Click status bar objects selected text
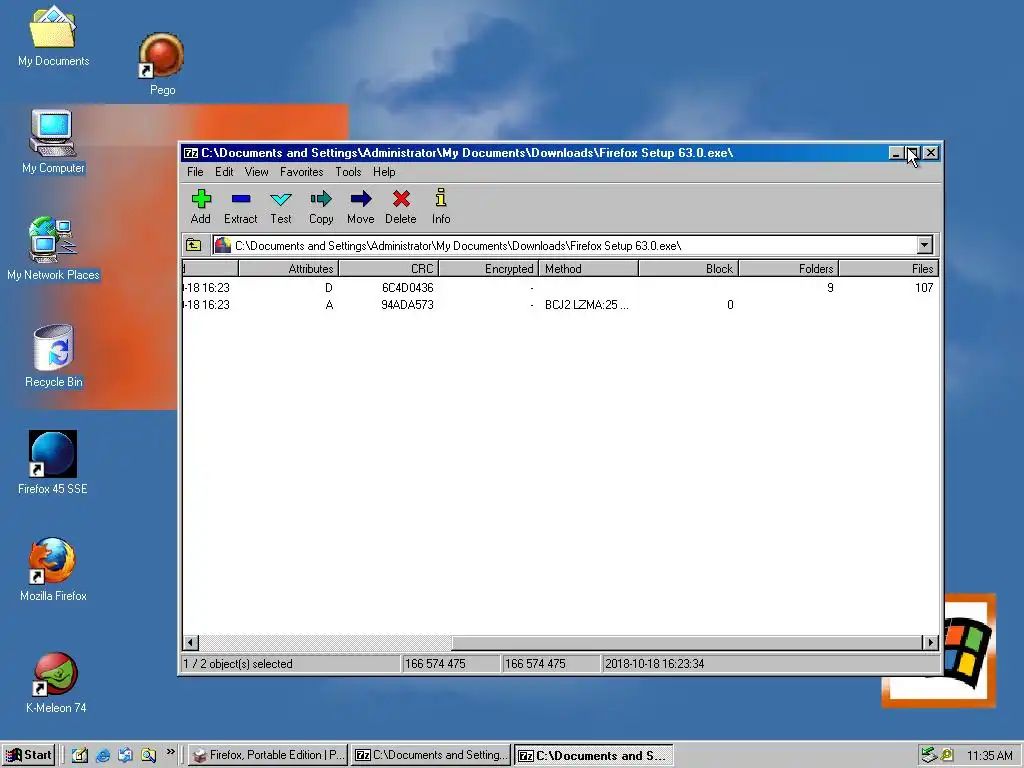The height and width of the screenshot is (768, 1024). coord(238,664)
